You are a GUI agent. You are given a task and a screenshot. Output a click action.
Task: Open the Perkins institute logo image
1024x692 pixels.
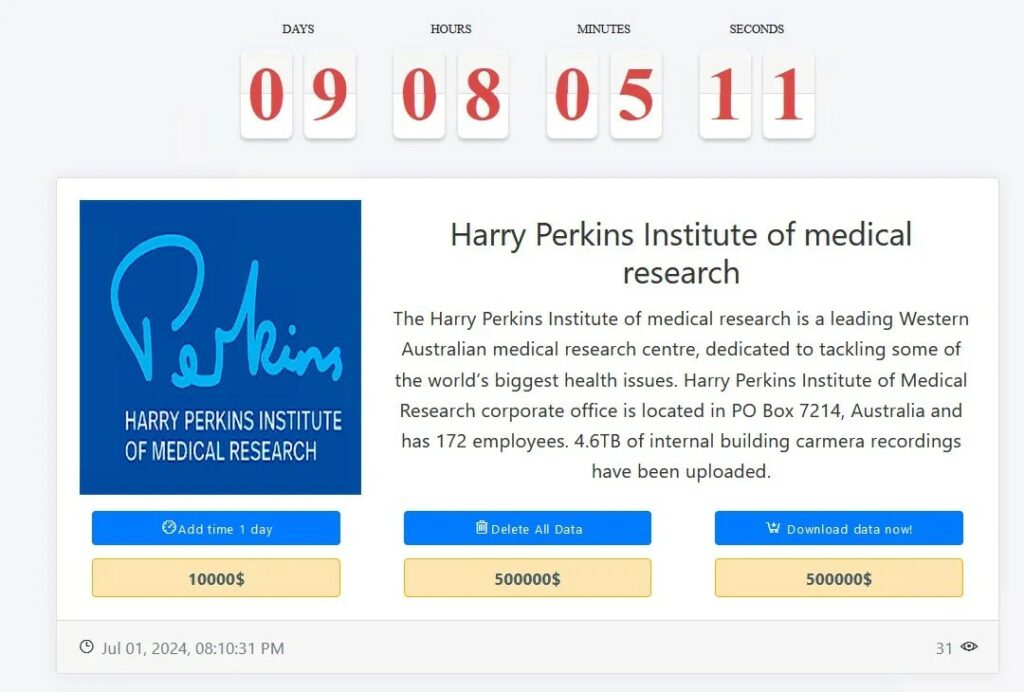(220, 347)
